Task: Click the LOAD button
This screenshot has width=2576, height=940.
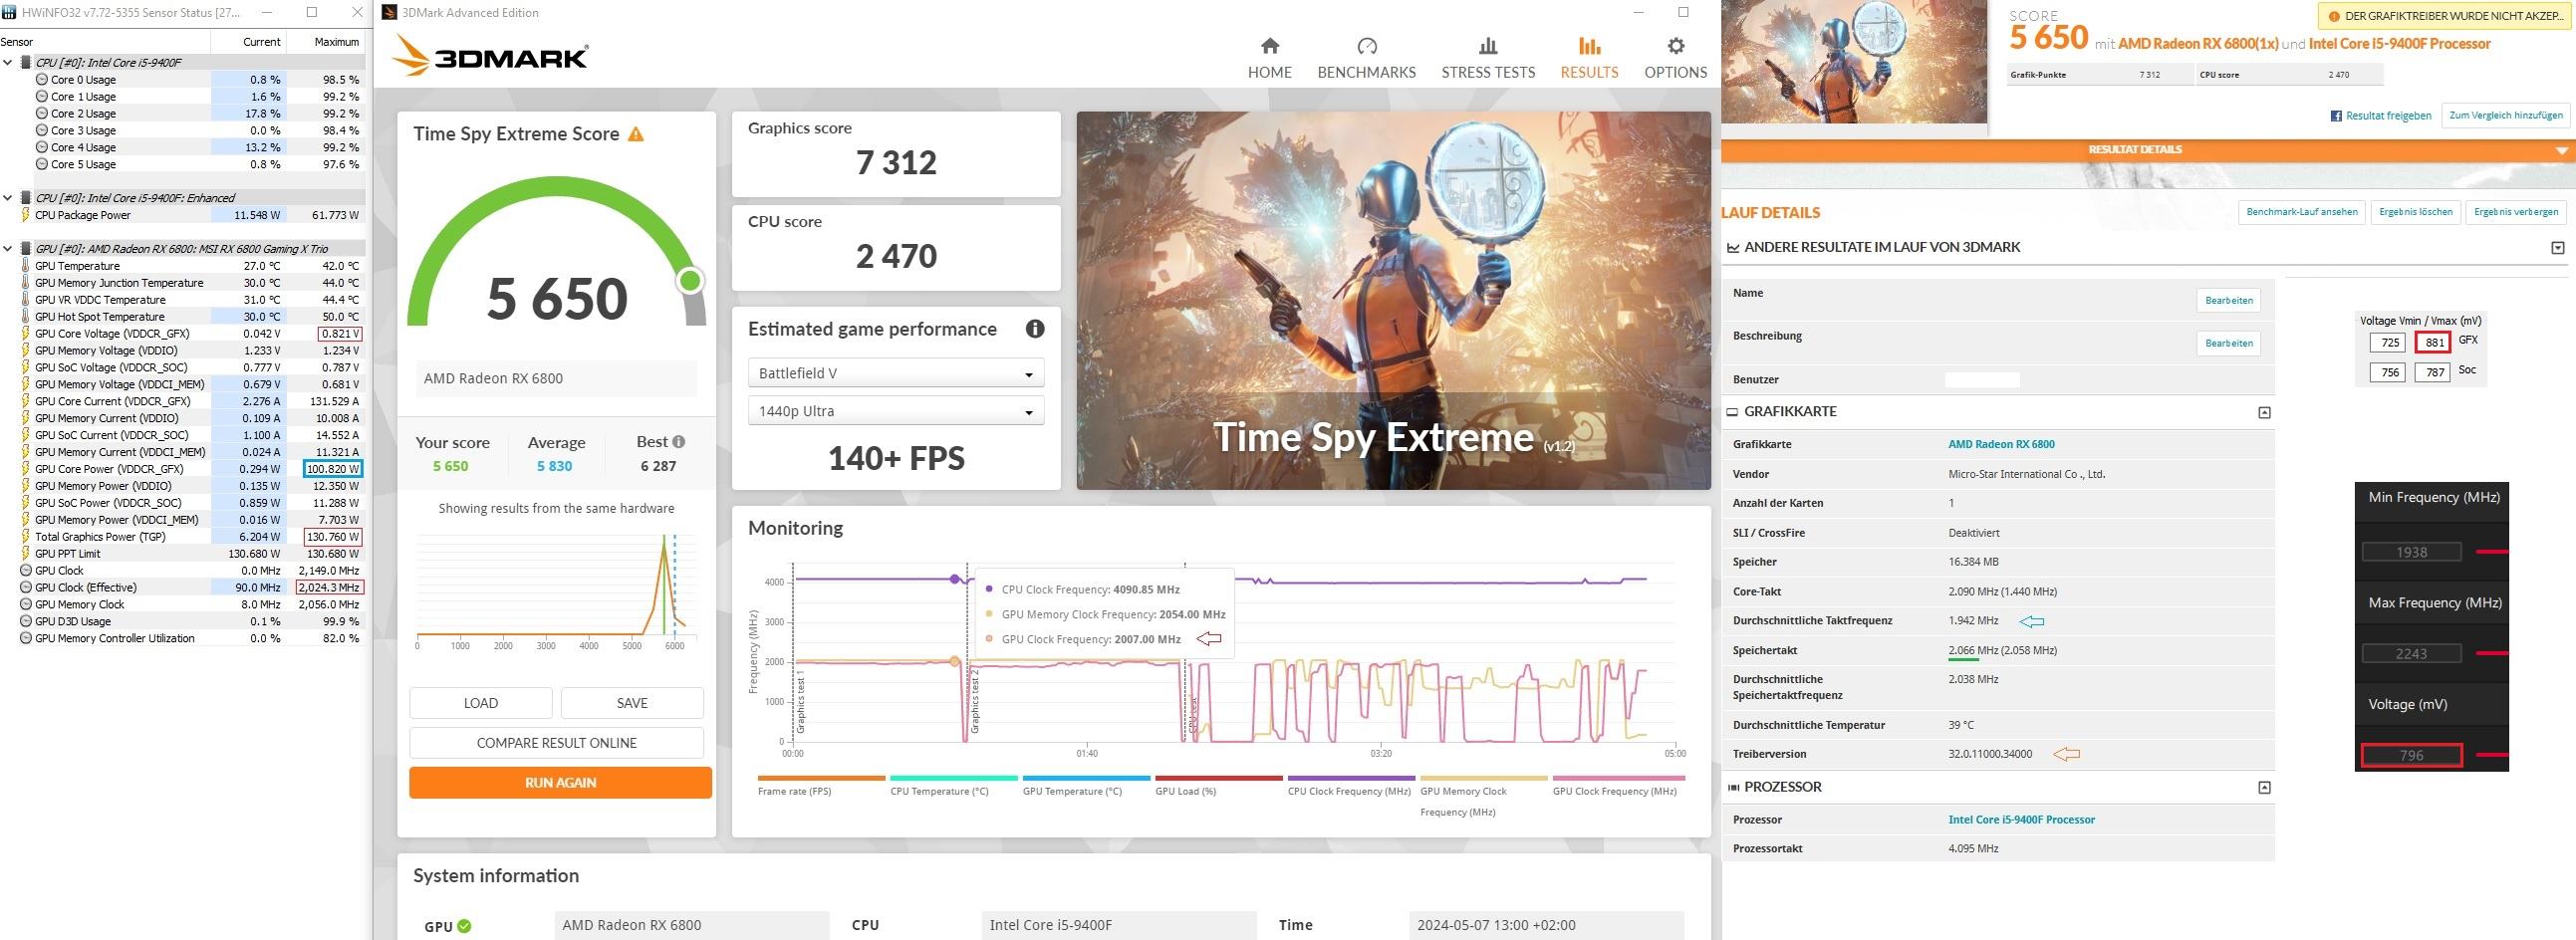Action: click(480, 703)
